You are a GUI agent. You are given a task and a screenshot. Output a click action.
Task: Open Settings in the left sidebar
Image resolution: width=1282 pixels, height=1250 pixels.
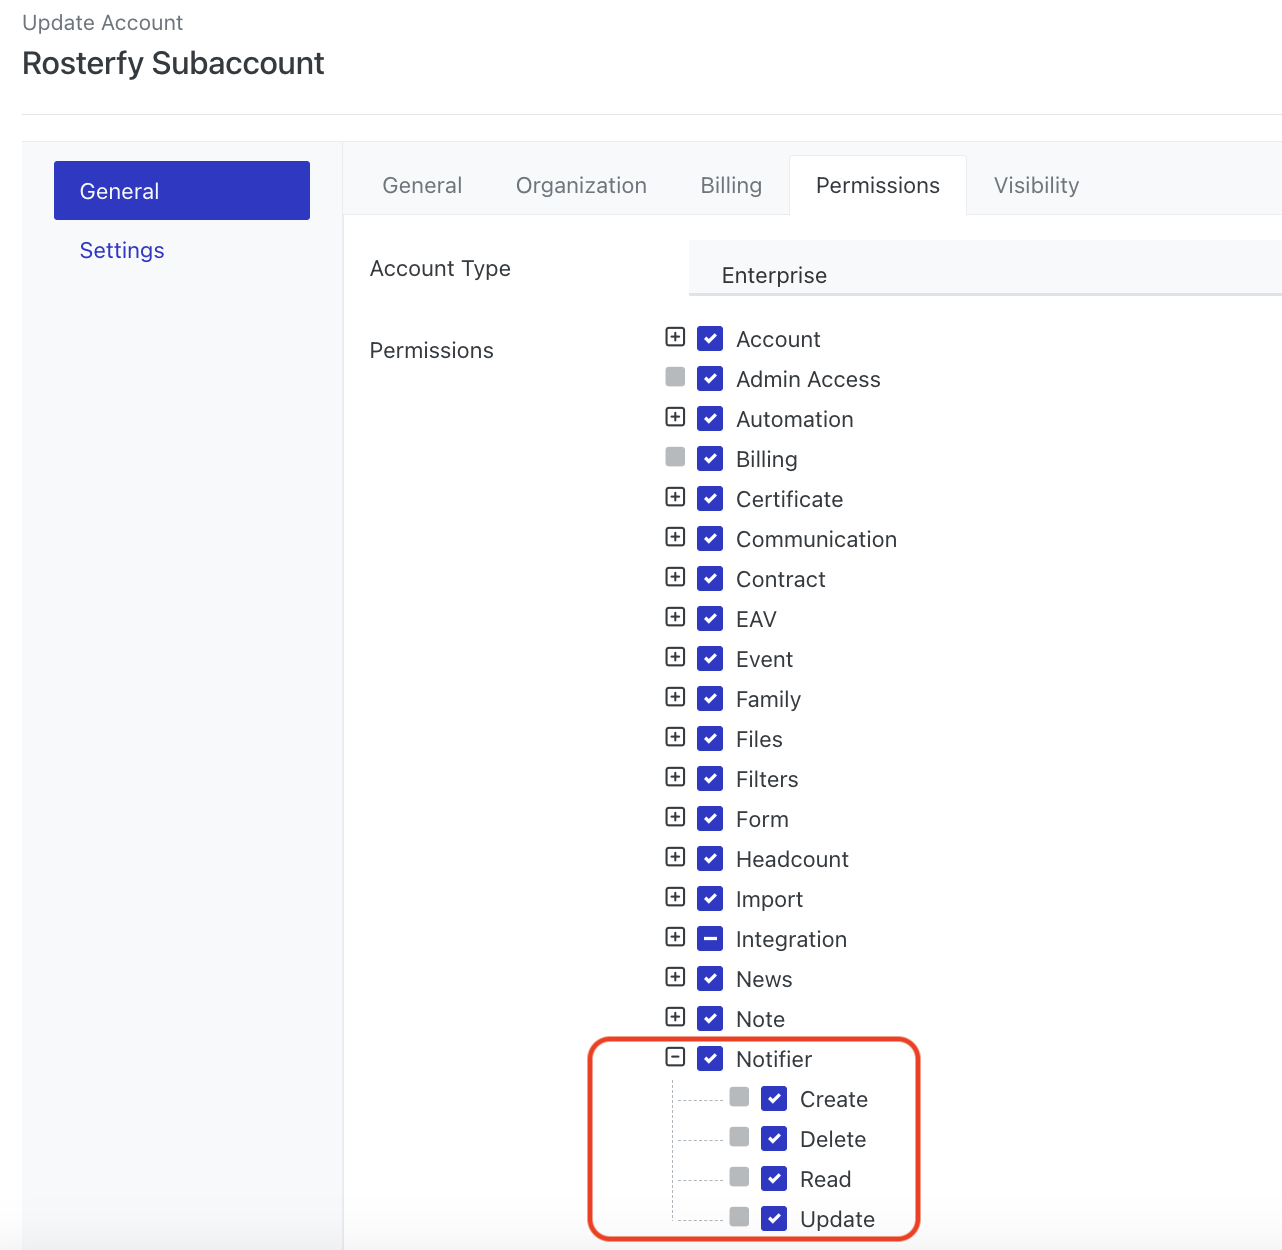pos(122,250)
